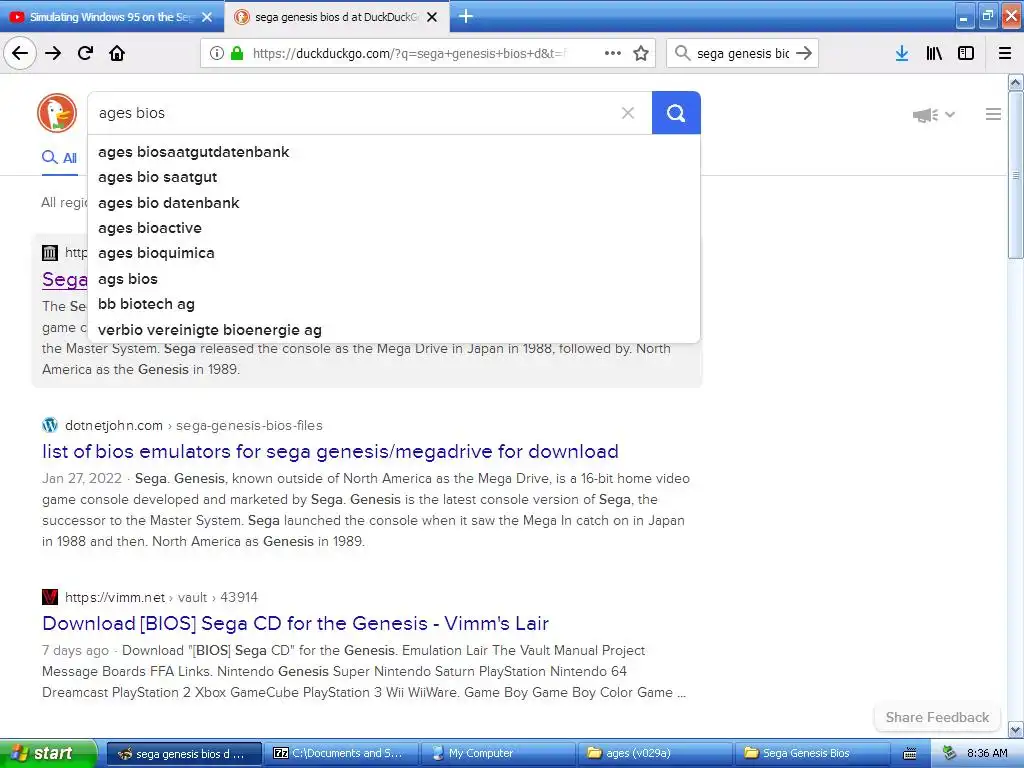
Task: Focus the Firefox toolbar search box
Action: pyautogui.click(x=743, y=53)
